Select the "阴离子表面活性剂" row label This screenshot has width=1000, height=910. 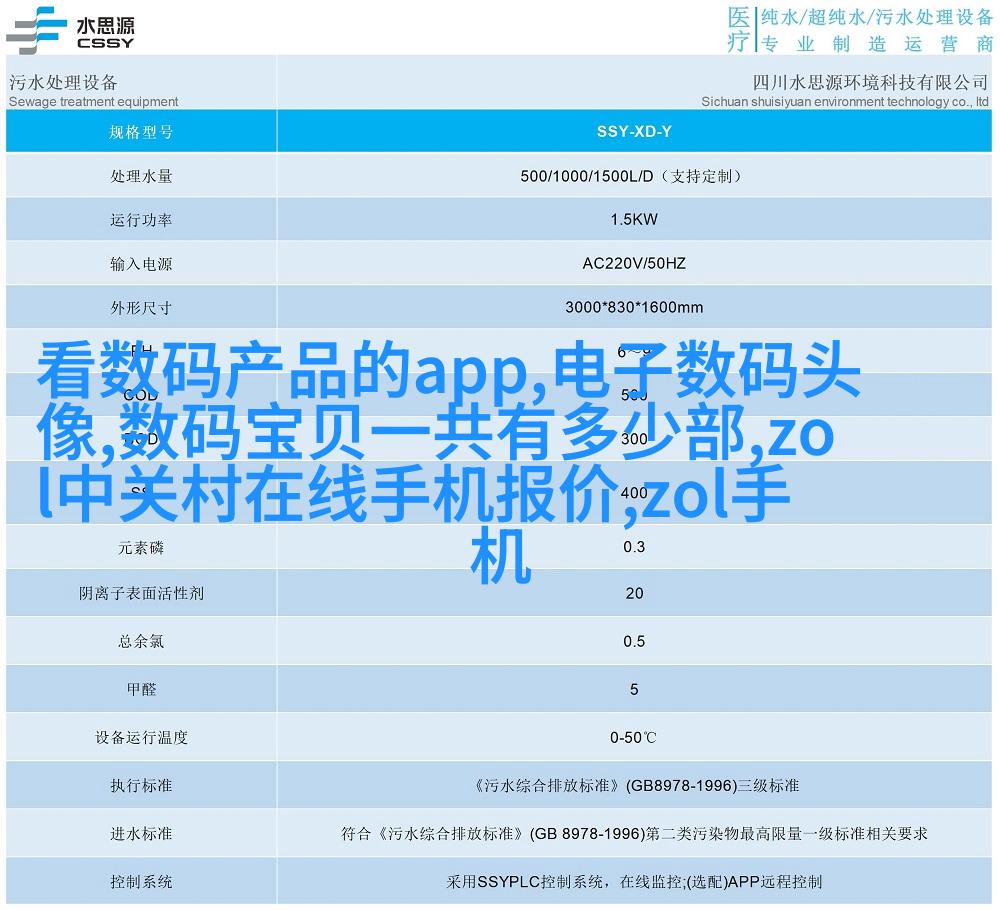pos(141,594)
